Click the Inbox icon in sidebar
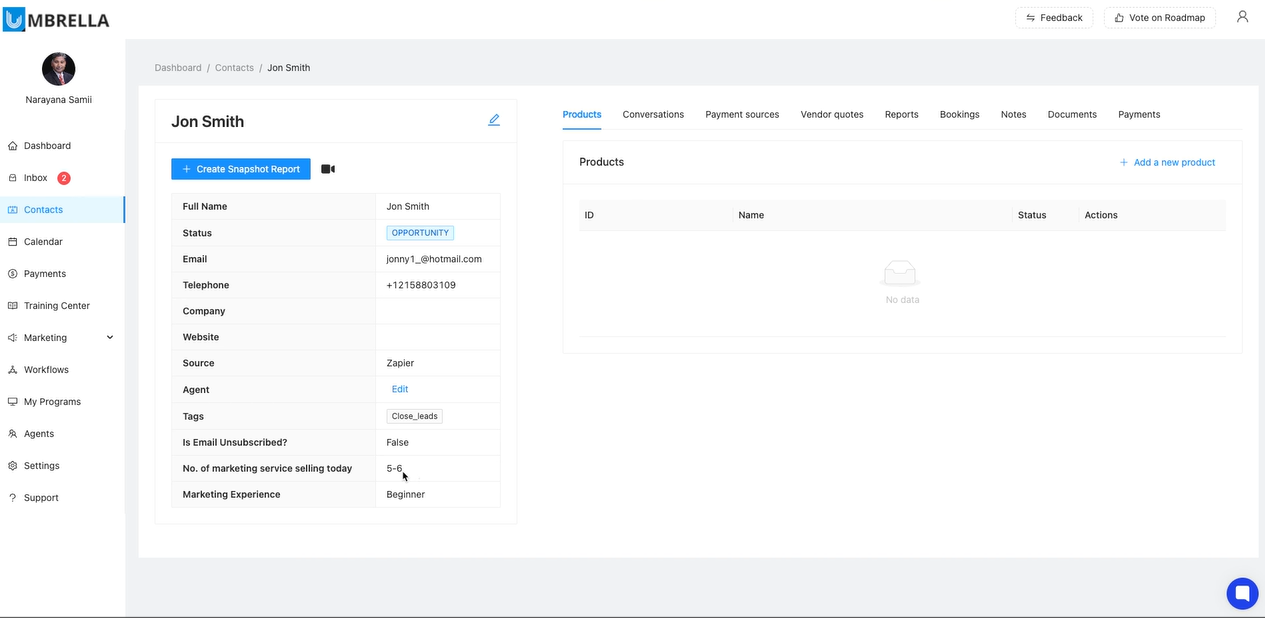 click(x=13, y=178)
